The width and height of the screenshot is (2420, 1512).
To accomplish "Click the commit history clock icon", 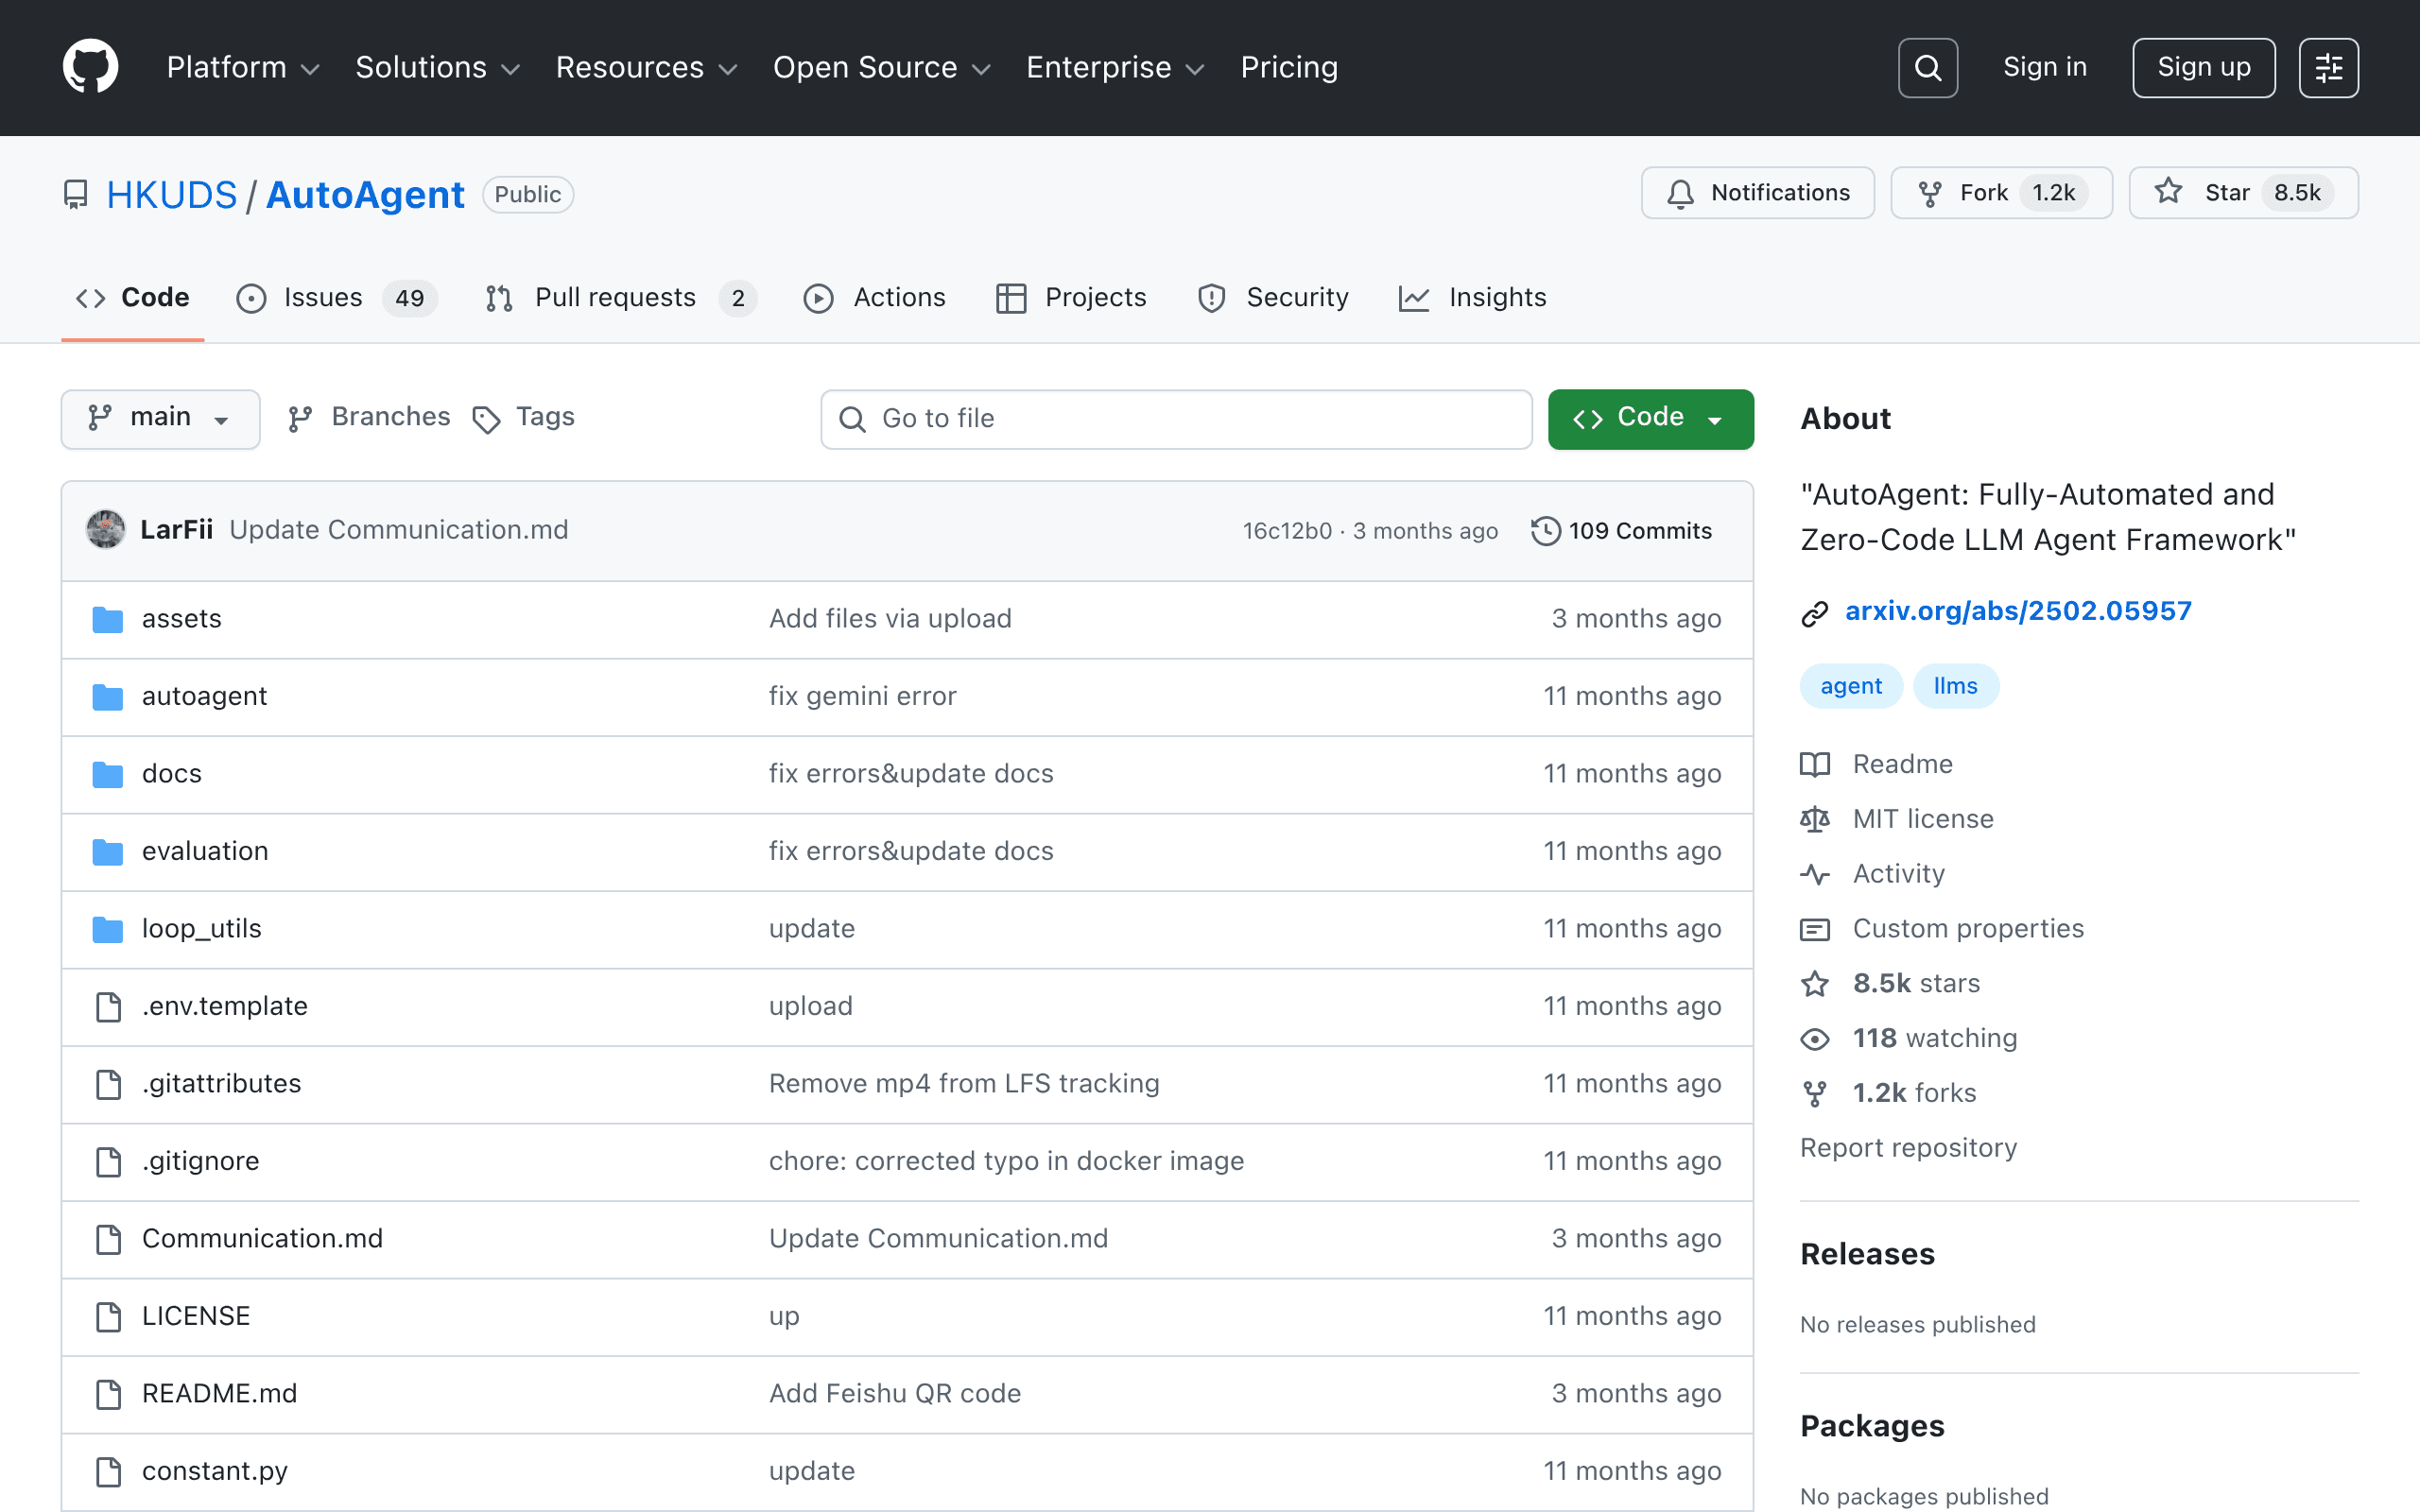I will click(1545, 530).
